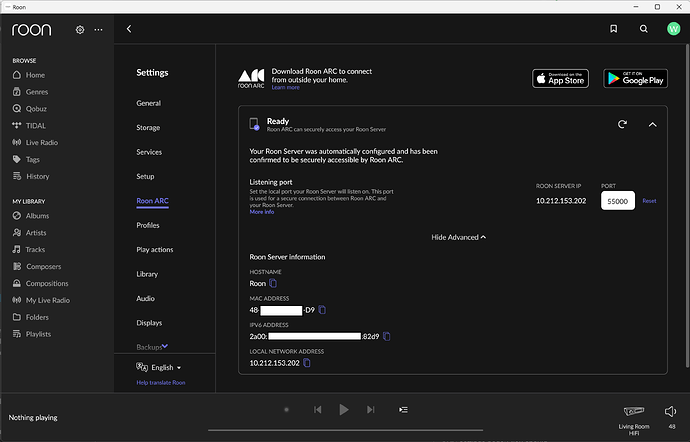Open the W profile avatar
690x442 pixels.
(673, 29)
